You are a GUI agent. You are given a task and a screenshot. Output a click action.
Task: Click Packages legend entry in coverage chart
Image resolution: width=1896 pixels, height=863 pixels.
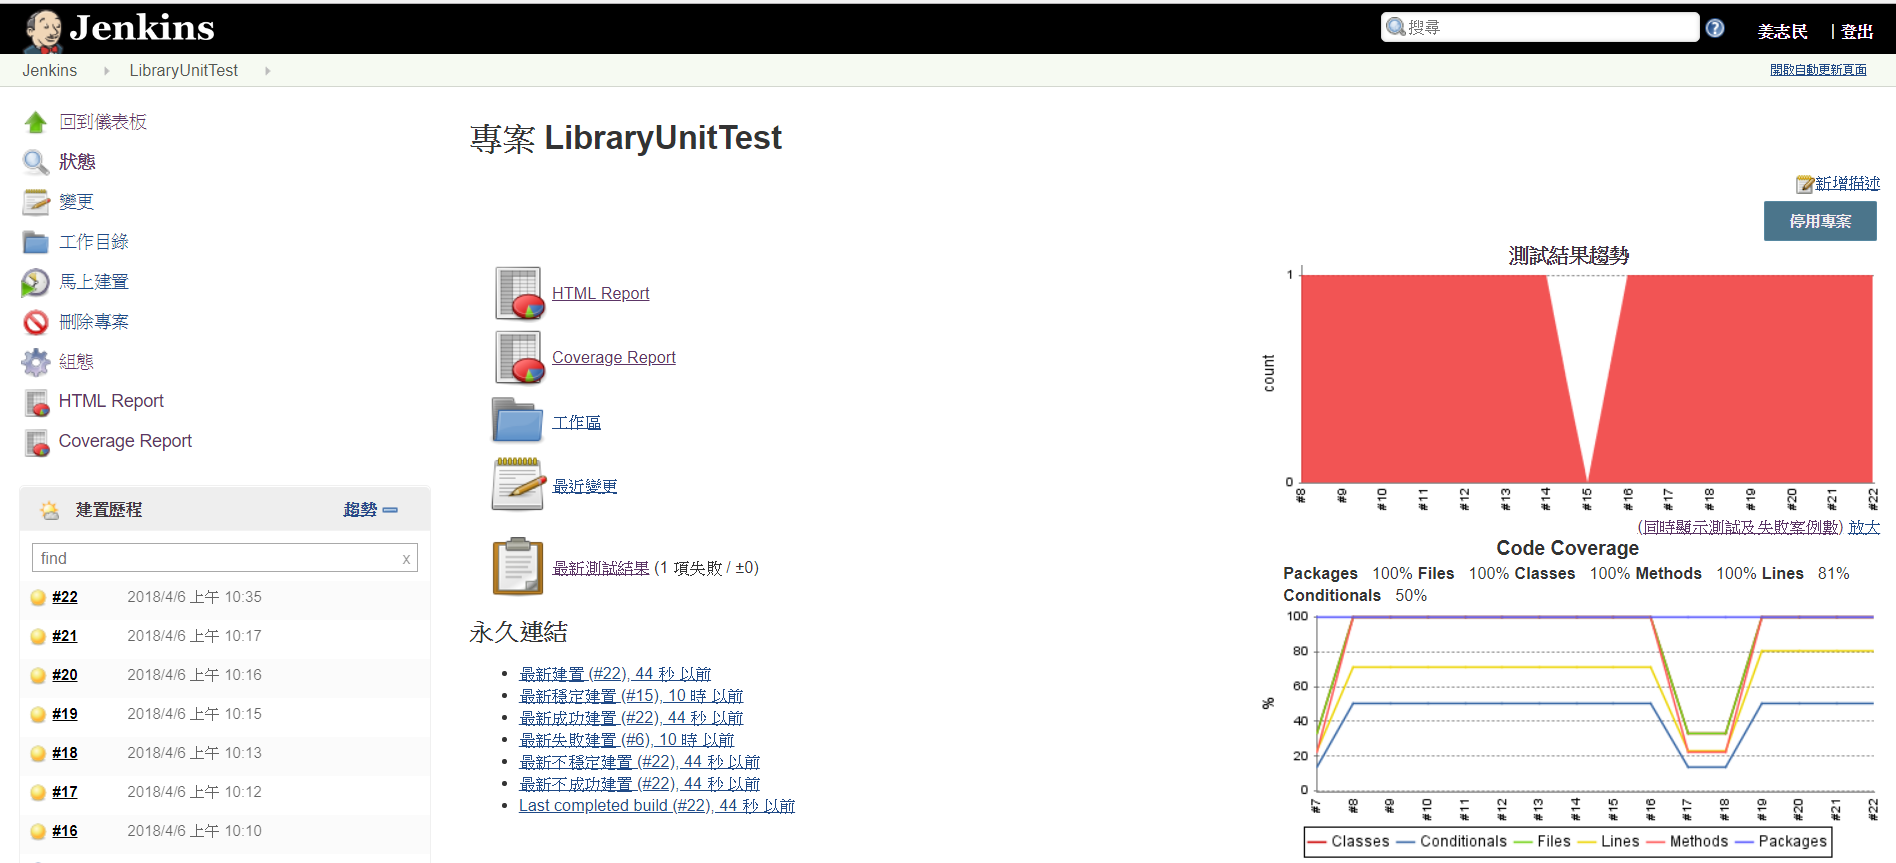[1781, 842]
